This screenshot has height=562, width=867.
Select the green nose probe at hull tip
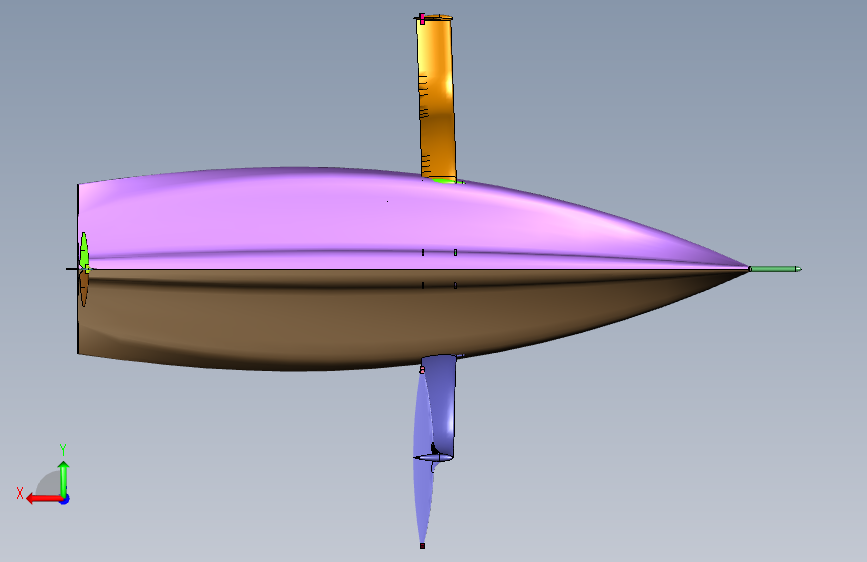775,269
